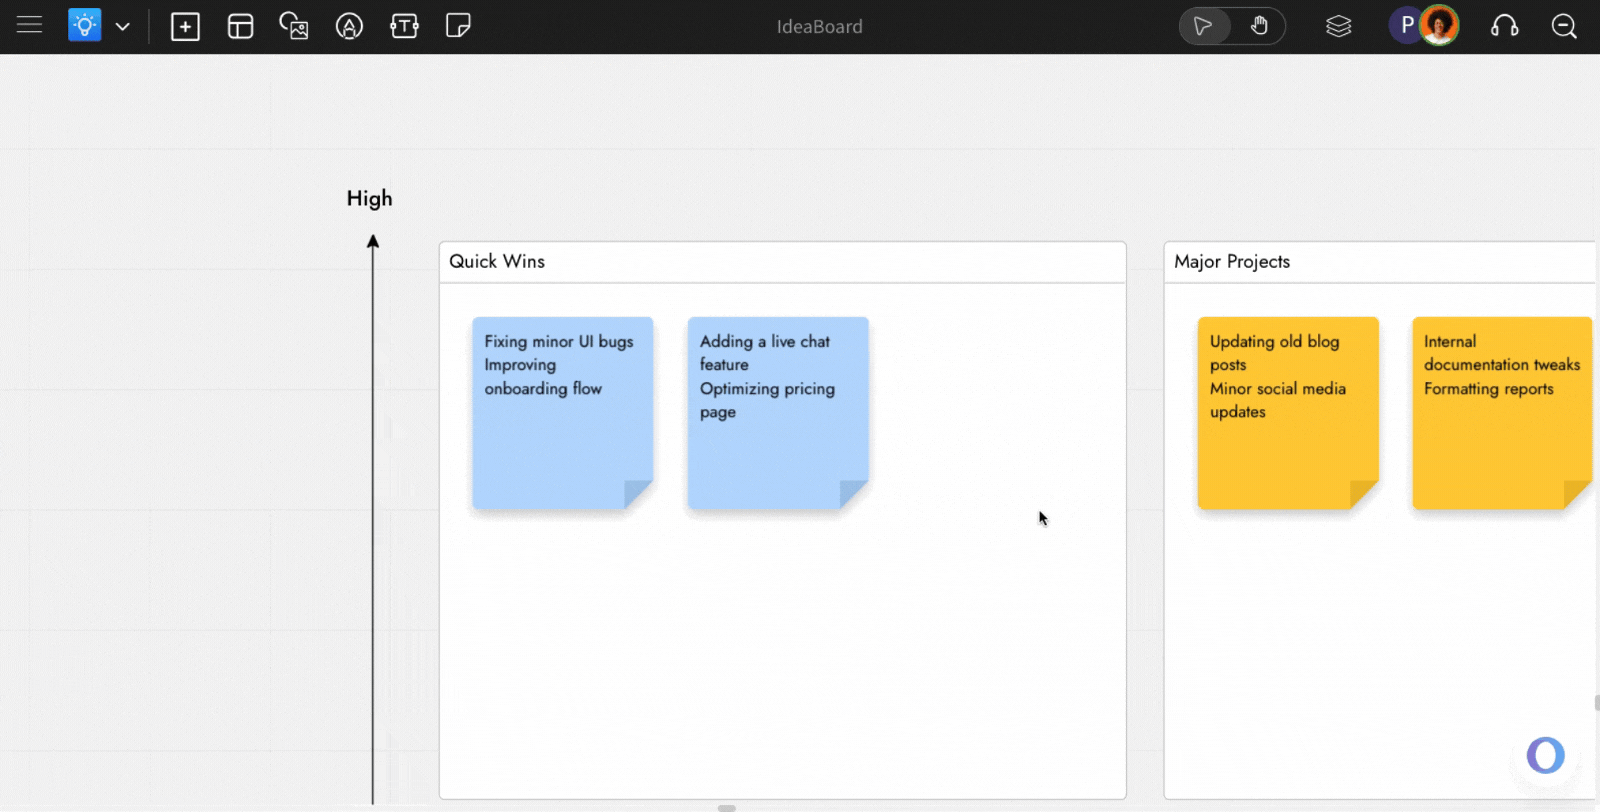Activate the pointer select mode
The width and height of the screenshot is (1600, 812).
pyautogui.click(x=1204, y=26)
